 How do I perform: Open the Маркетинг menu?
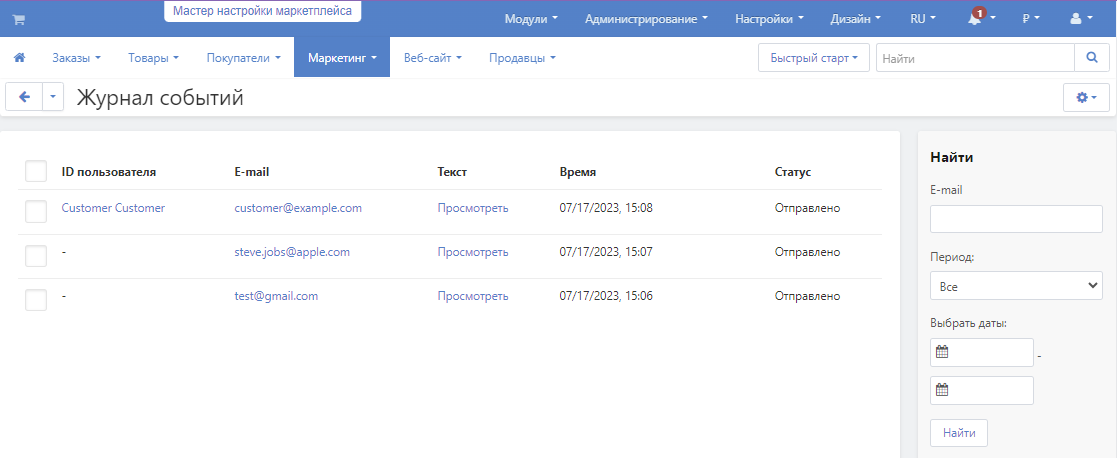[341, 58]
